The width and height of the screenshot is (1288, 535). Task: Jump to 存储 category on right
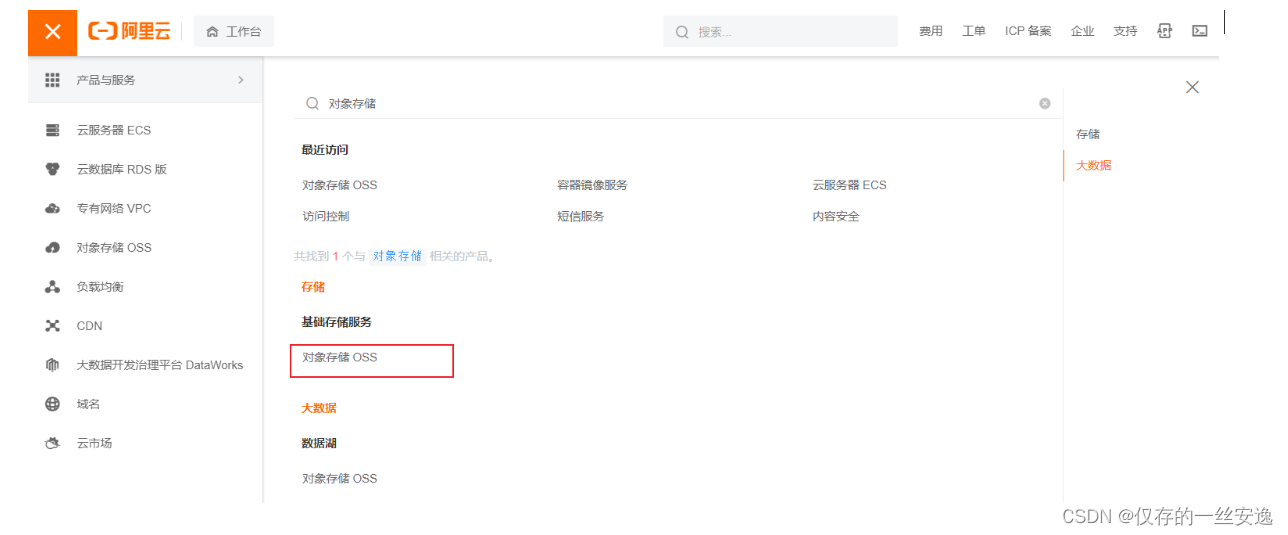pos(1088,134)
